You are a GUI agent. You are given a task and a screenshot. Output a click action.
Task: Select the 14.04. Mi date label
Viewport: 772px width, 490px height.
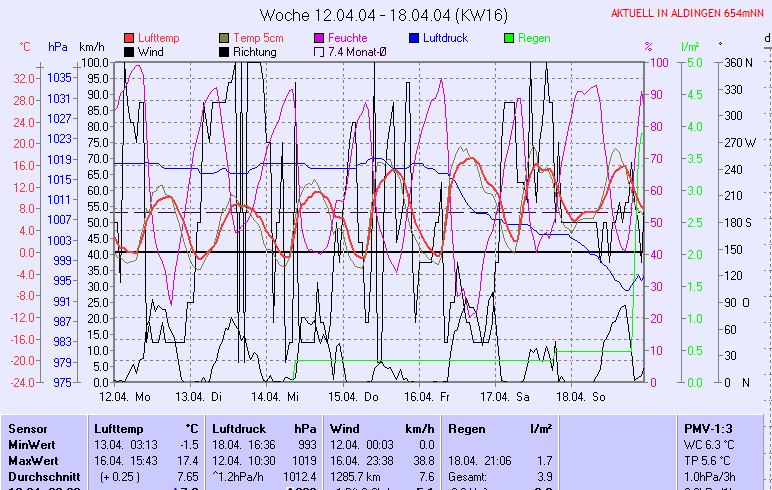tap(279, 397)
